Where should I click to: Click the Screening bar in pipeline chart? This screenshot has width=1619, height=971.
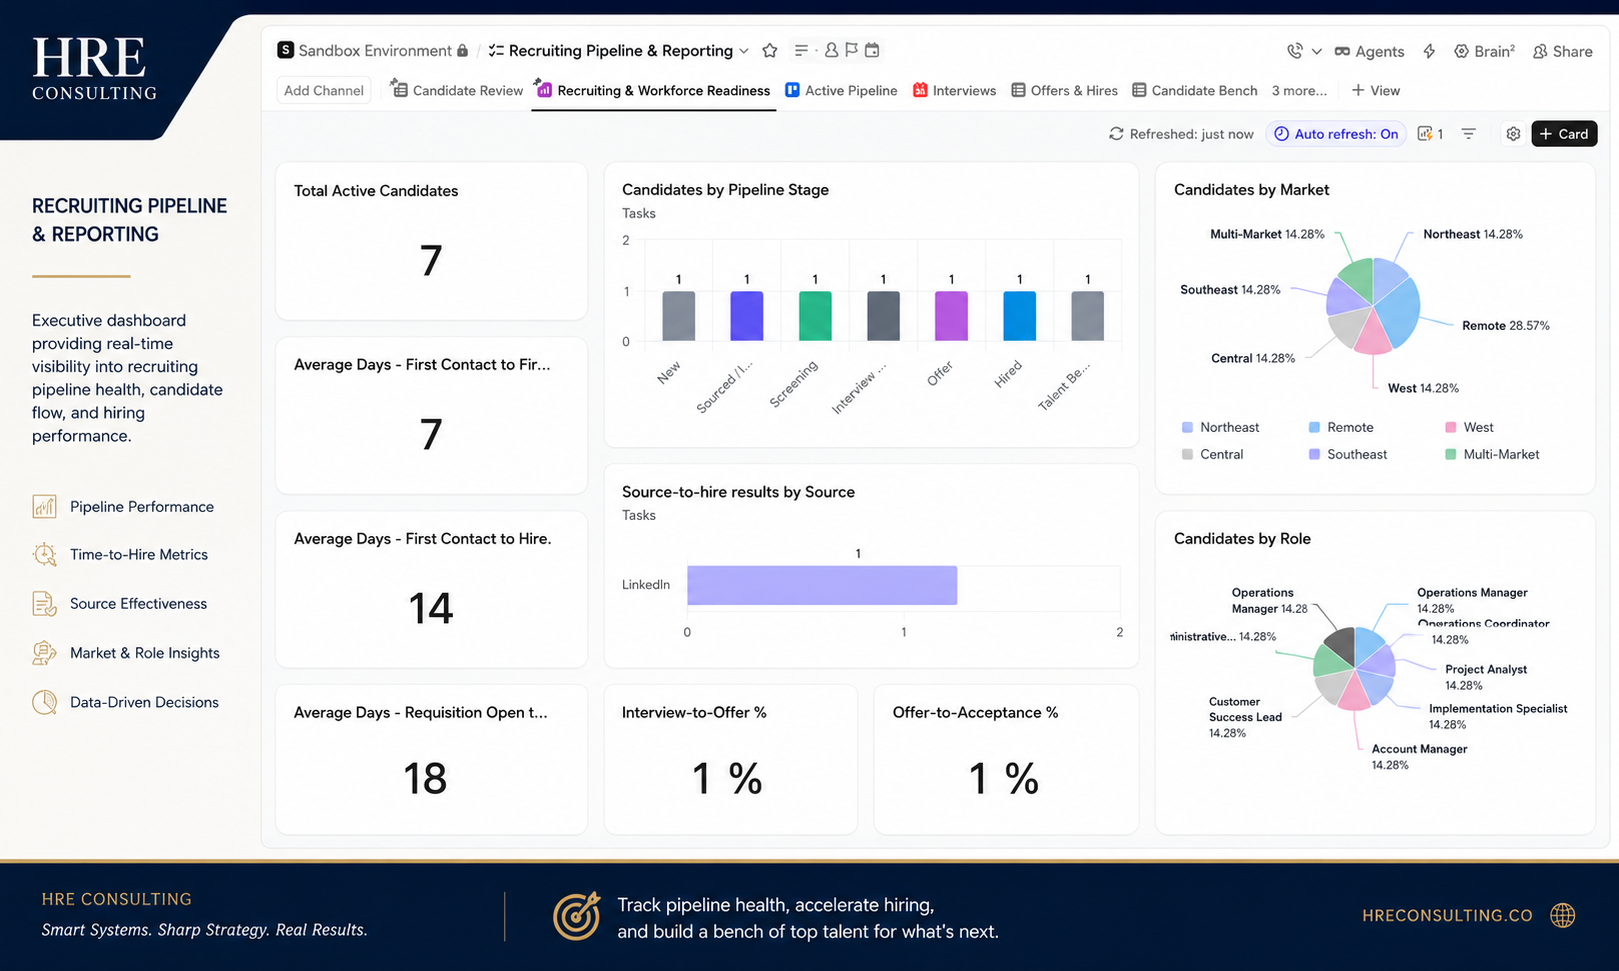(815, 316)
